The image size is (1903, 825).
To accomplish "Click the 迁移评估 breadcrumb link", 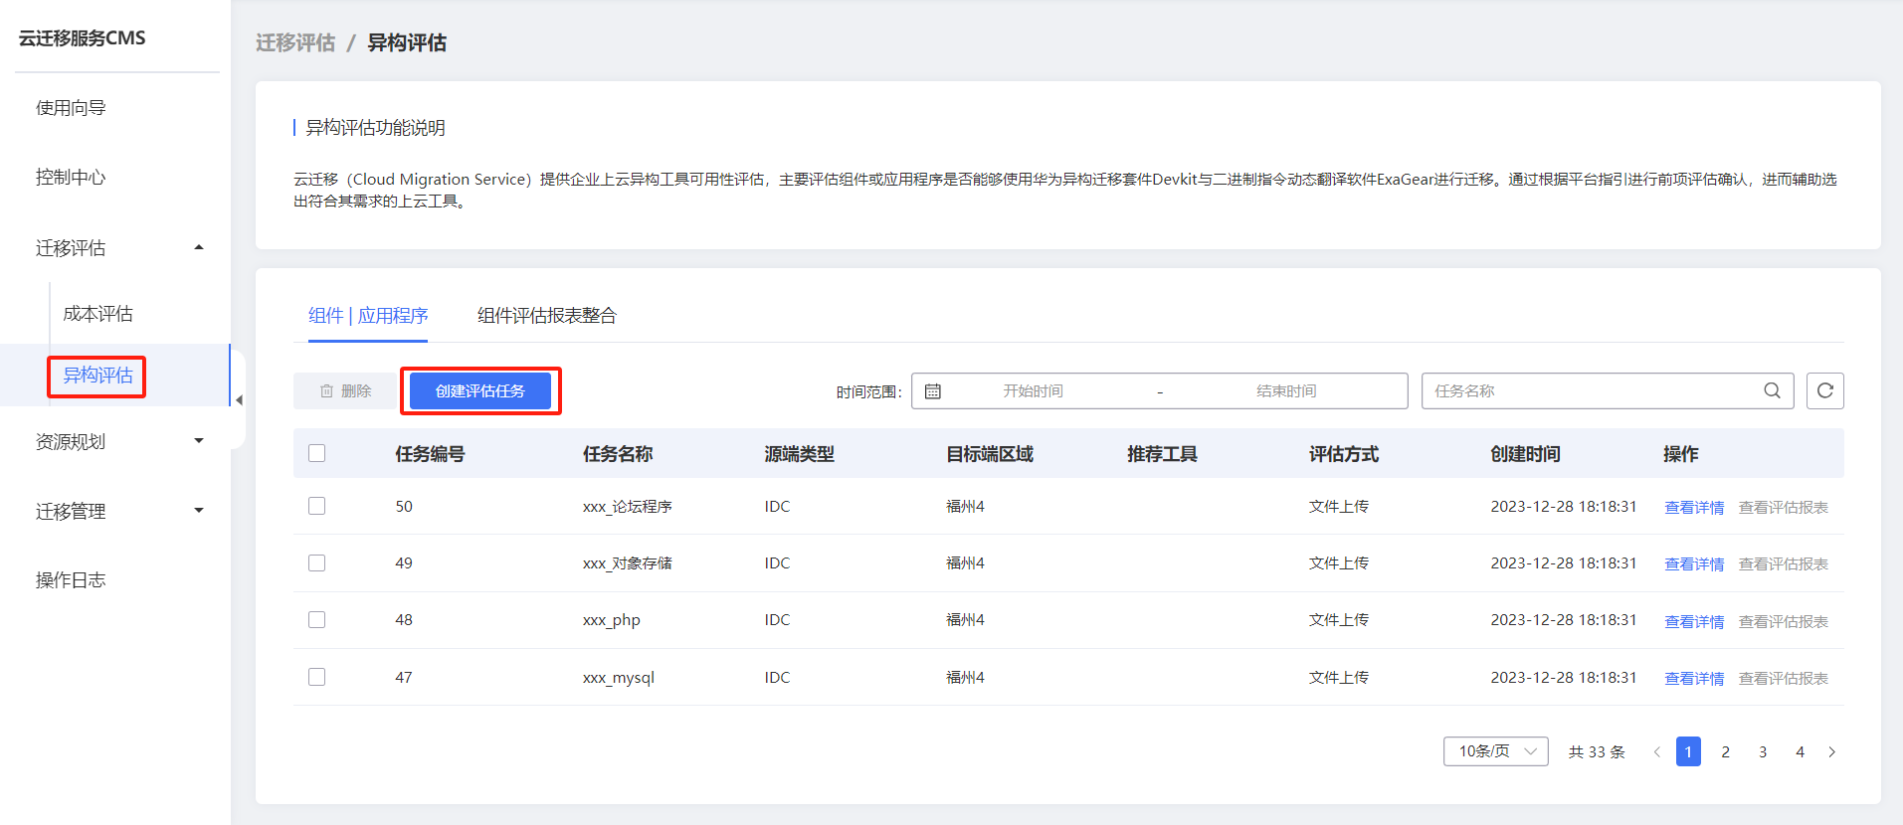I will 295,43.
